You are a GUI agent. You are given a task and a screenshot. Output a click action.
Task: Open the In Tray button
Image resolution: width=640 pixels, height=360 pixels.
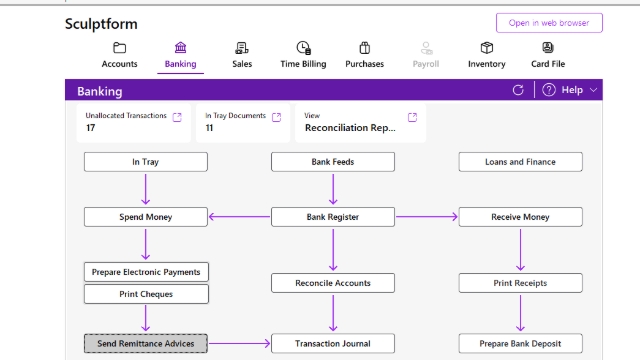(x=146, y=162)
